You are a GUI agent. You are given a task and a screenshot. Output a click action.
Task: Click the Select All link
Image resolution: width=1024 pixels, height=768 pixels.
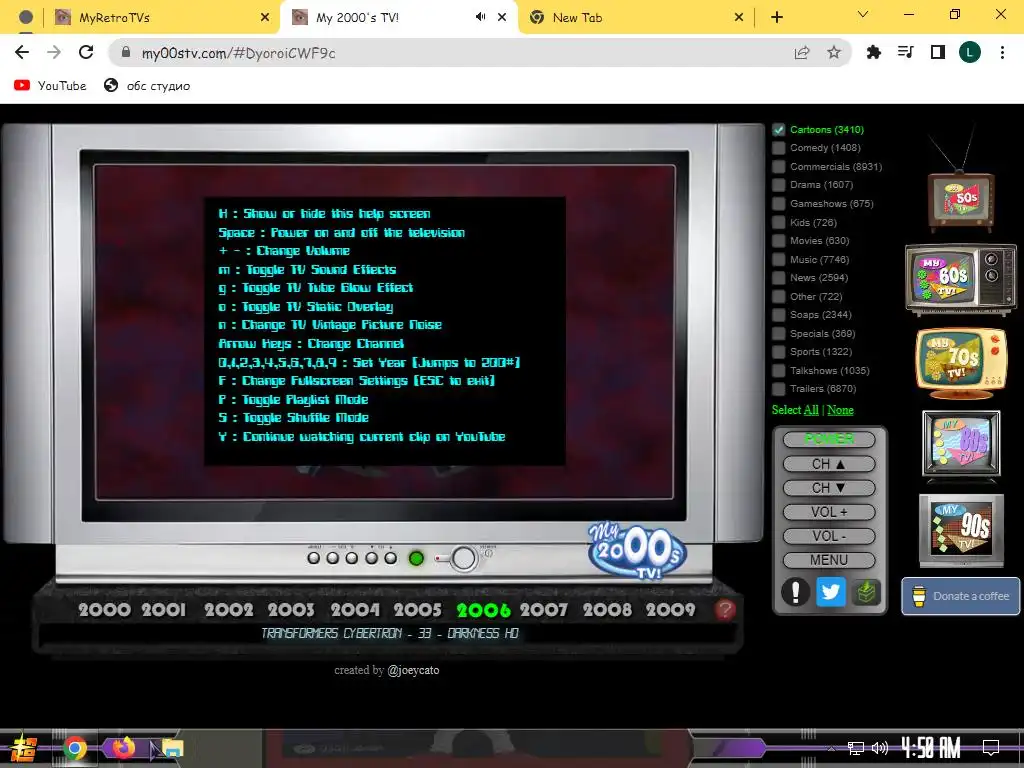811,410
